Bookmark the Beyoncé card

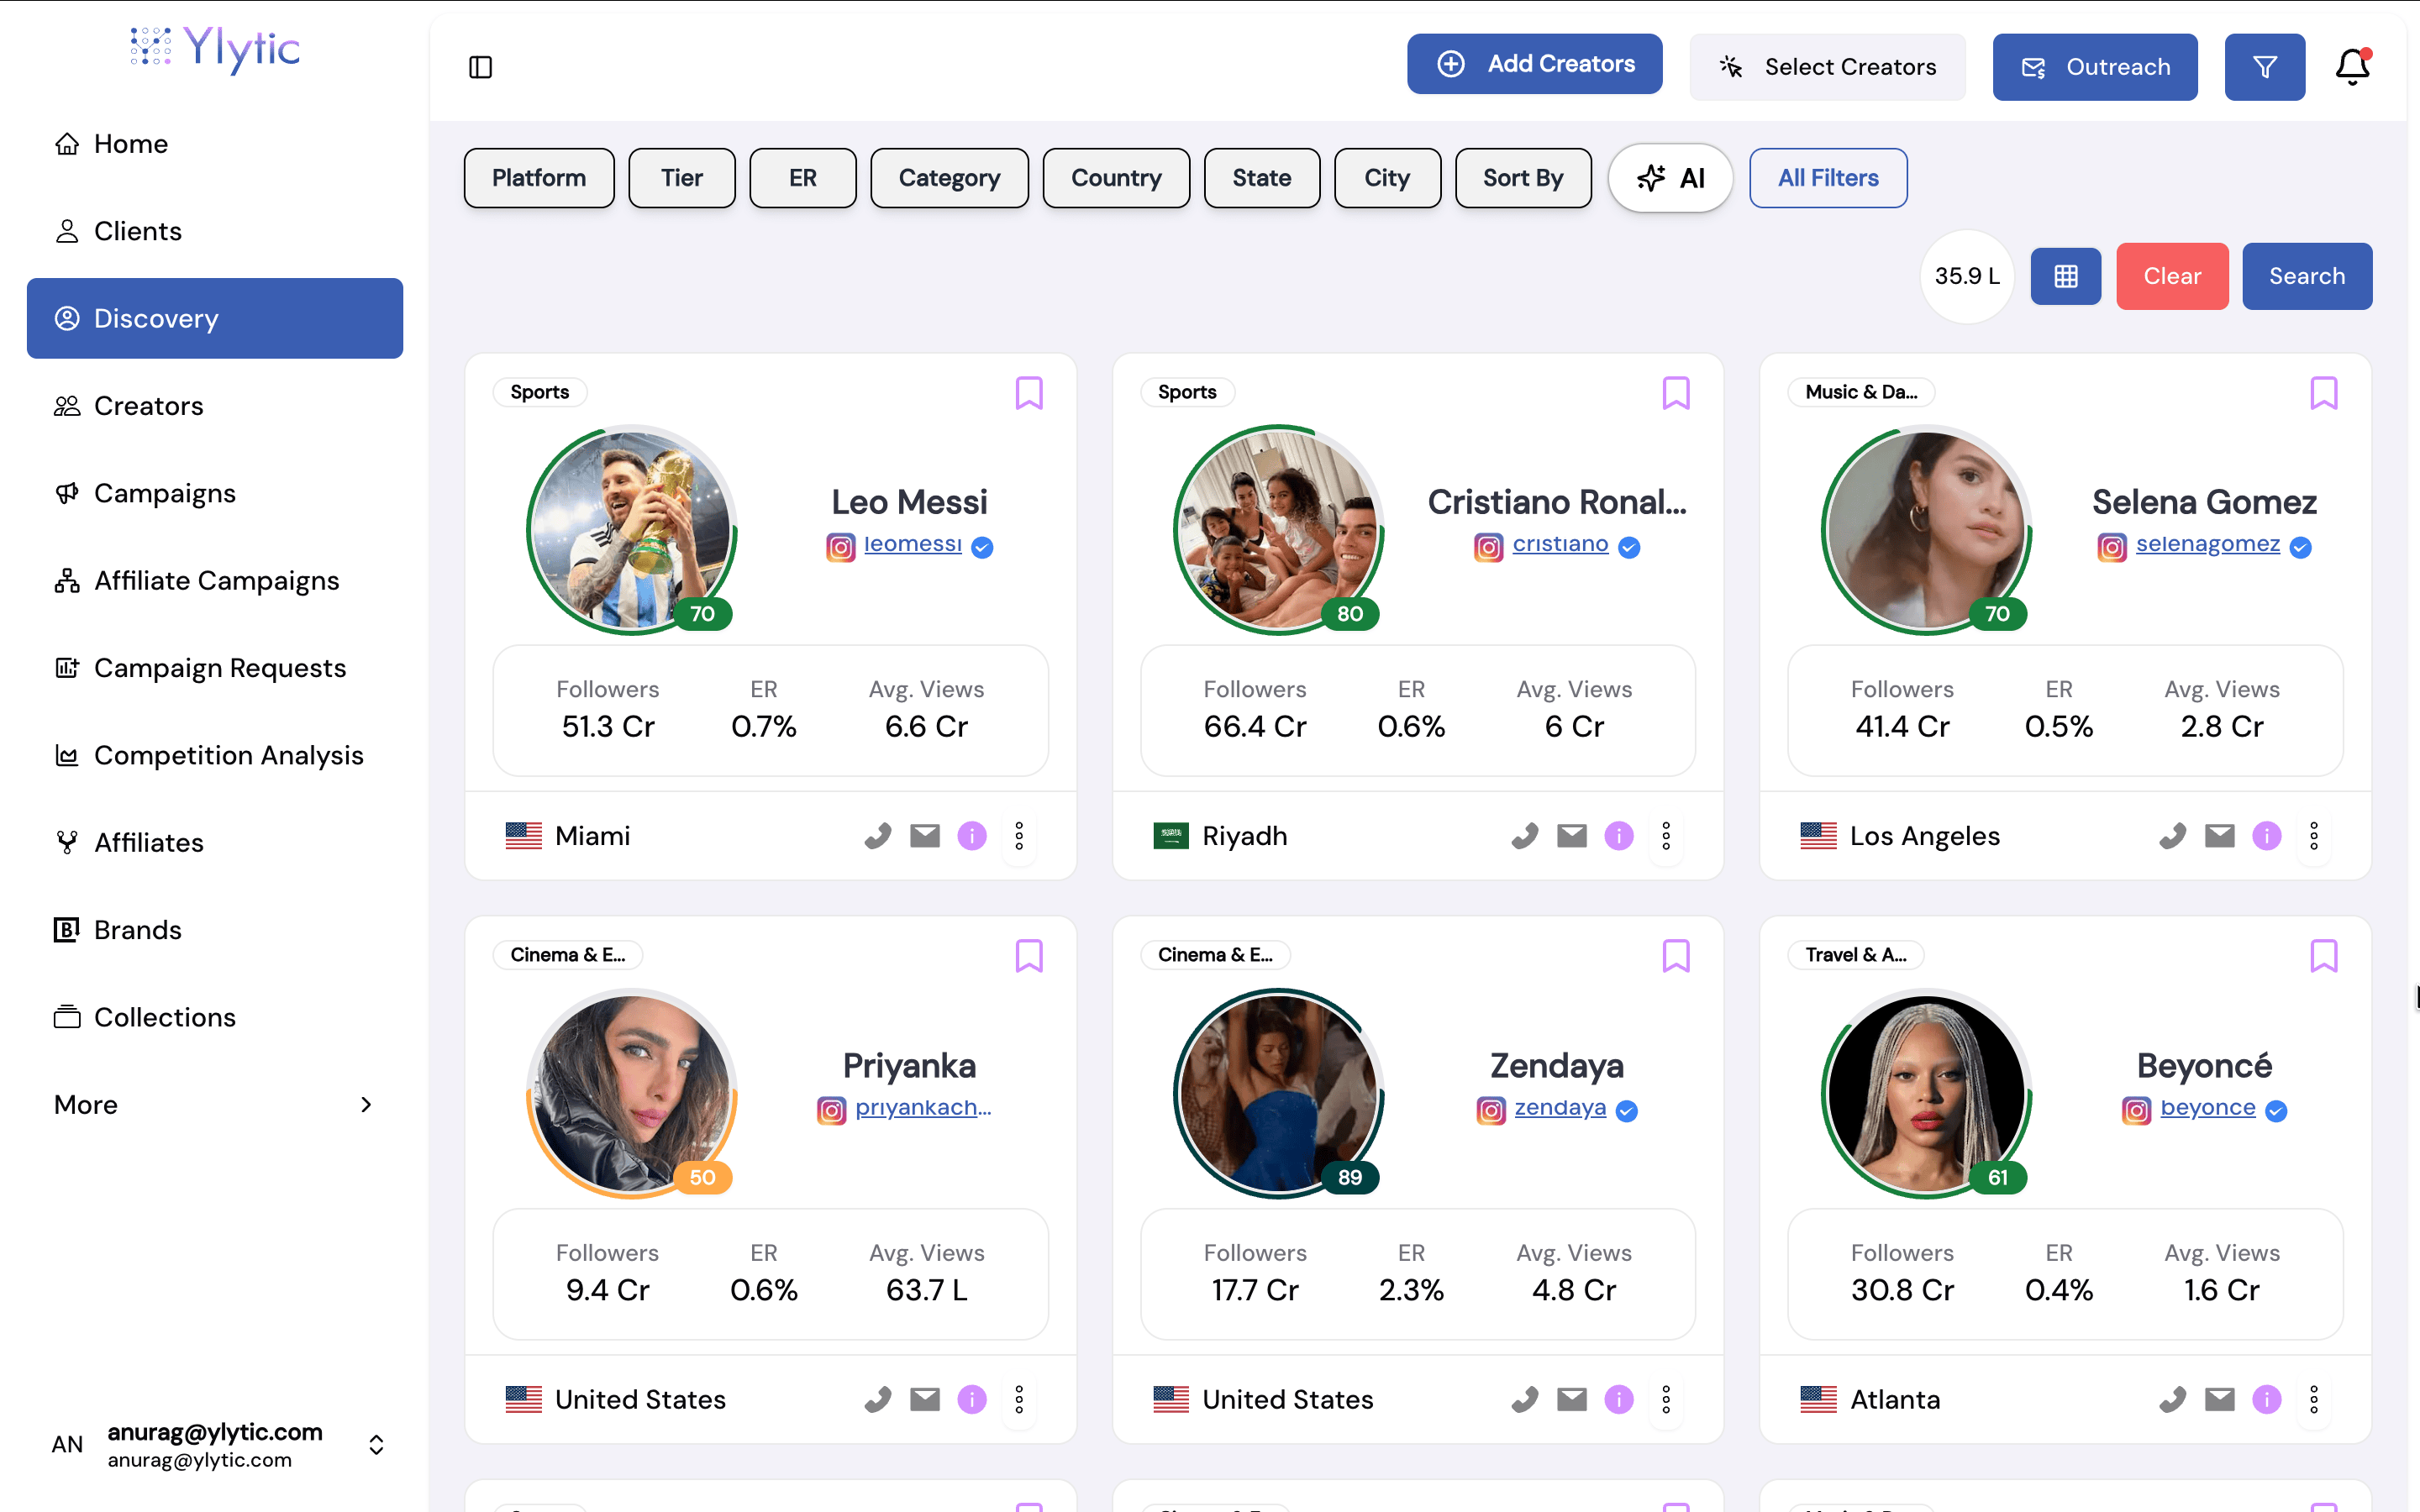click(2324, 956)
